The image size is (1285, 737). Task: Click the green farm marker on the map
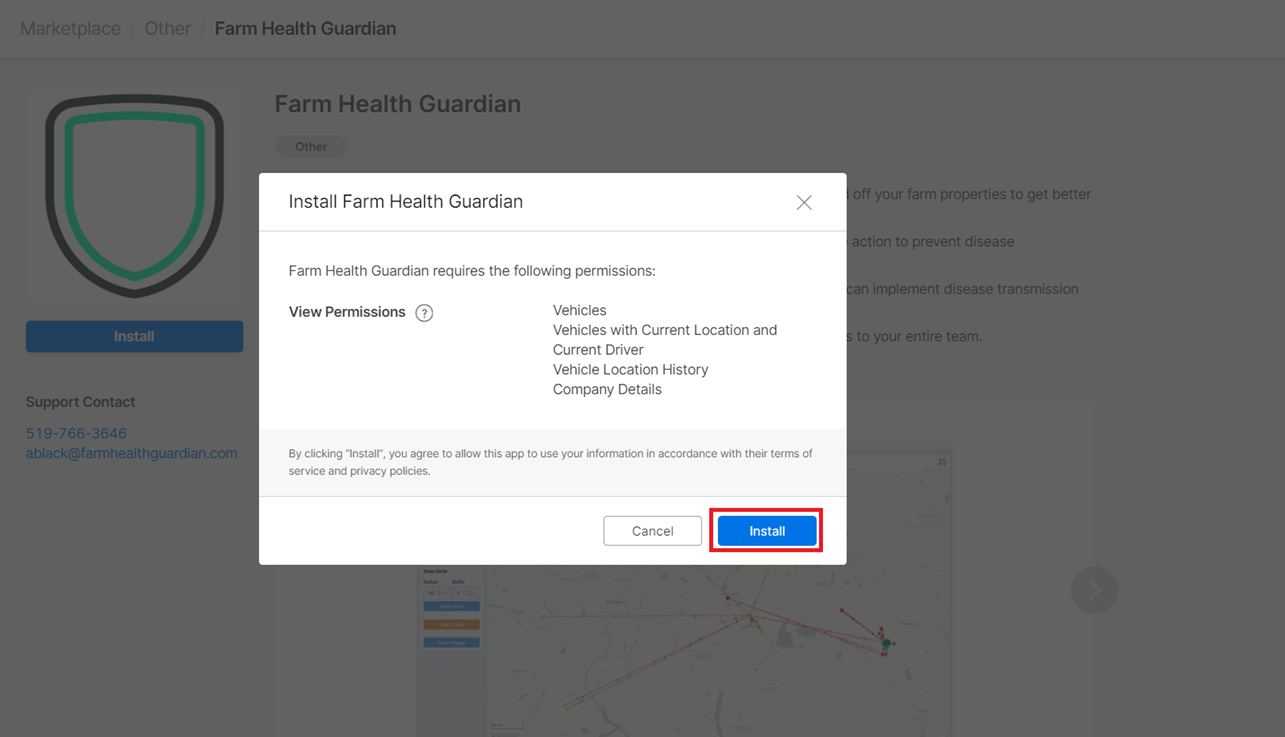(x=885, y=644)
